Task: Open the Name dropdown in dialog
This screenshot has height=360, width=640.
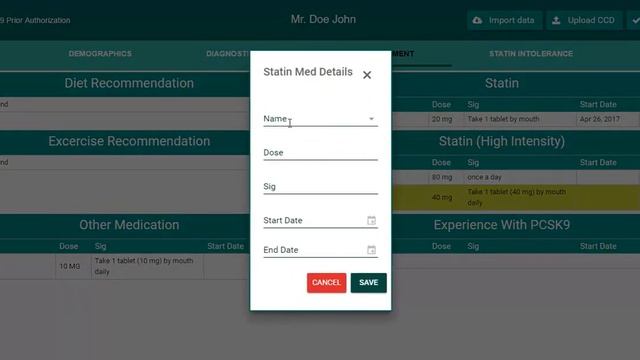Action: [x=320, y=119]
